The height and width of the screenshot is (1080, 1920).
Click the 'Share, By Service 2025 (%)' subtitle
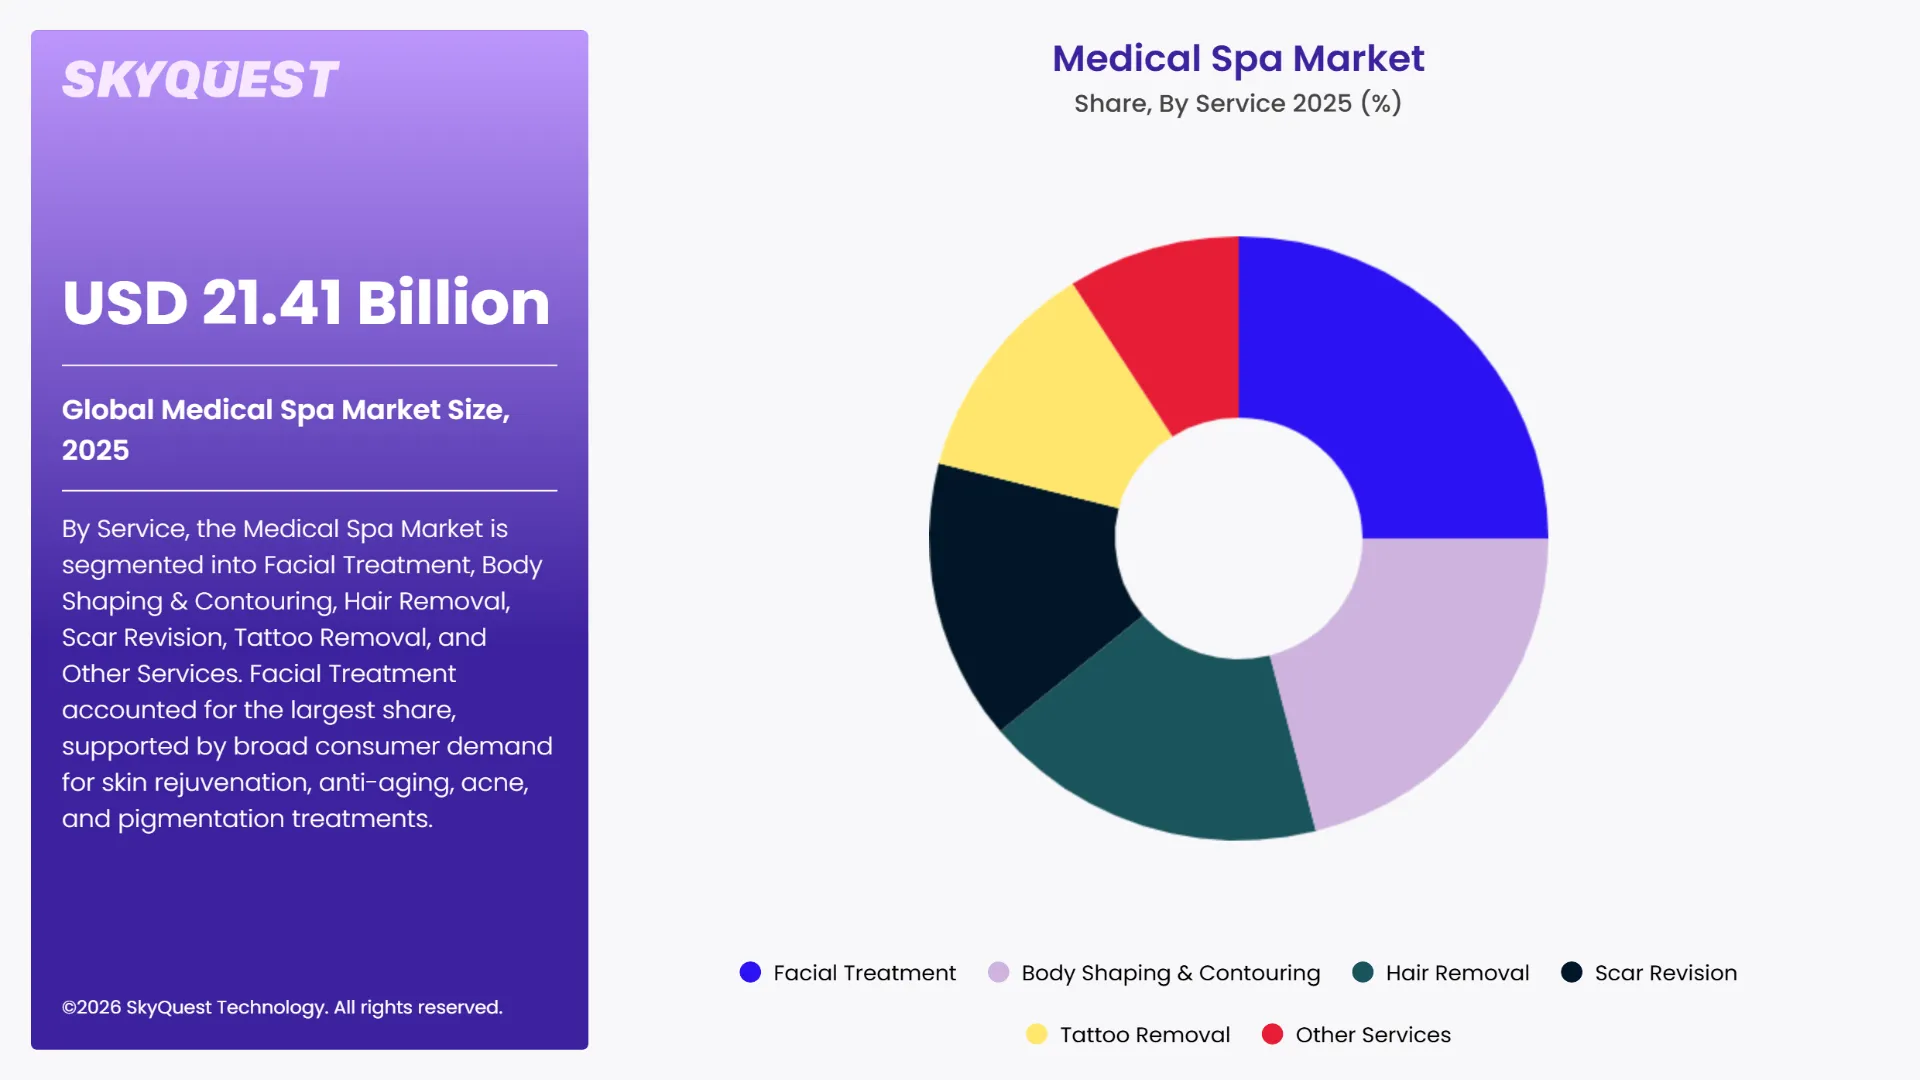pyautogui.click(x=1238, y=103)
